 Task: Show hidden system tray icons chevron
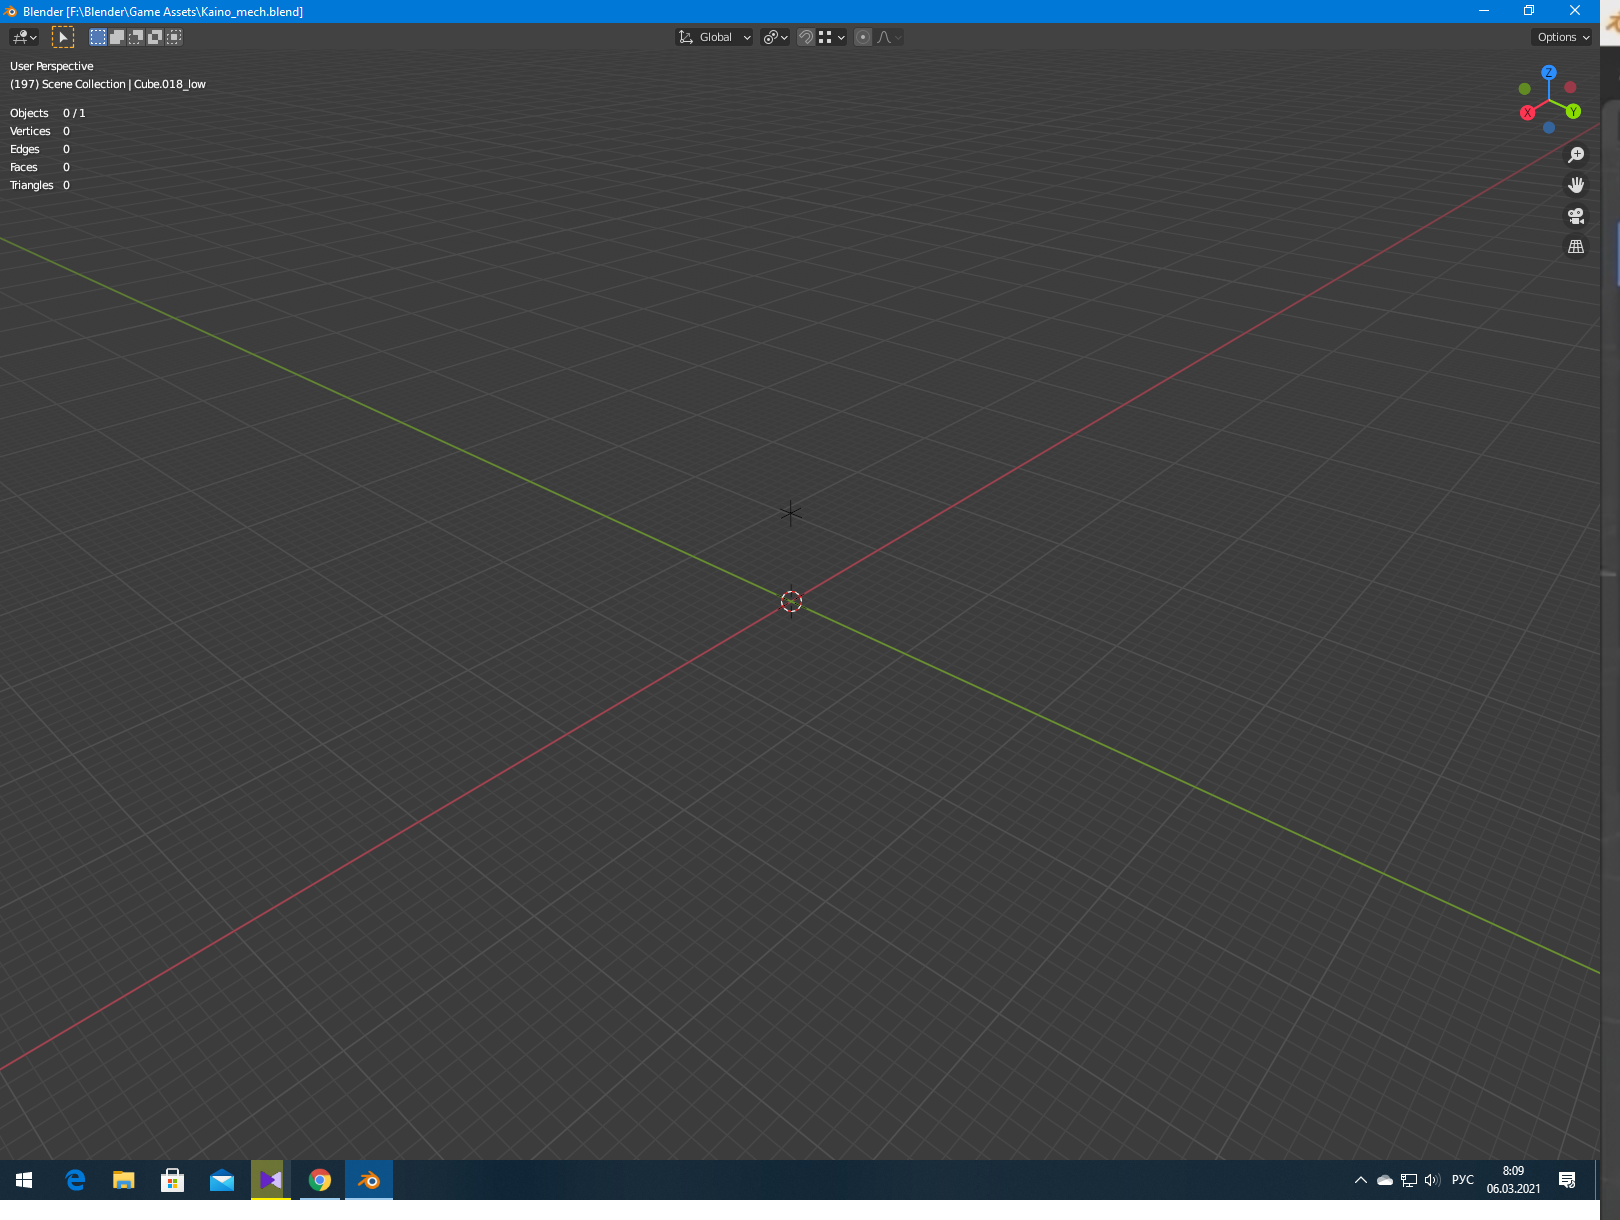(1360, 1180)
